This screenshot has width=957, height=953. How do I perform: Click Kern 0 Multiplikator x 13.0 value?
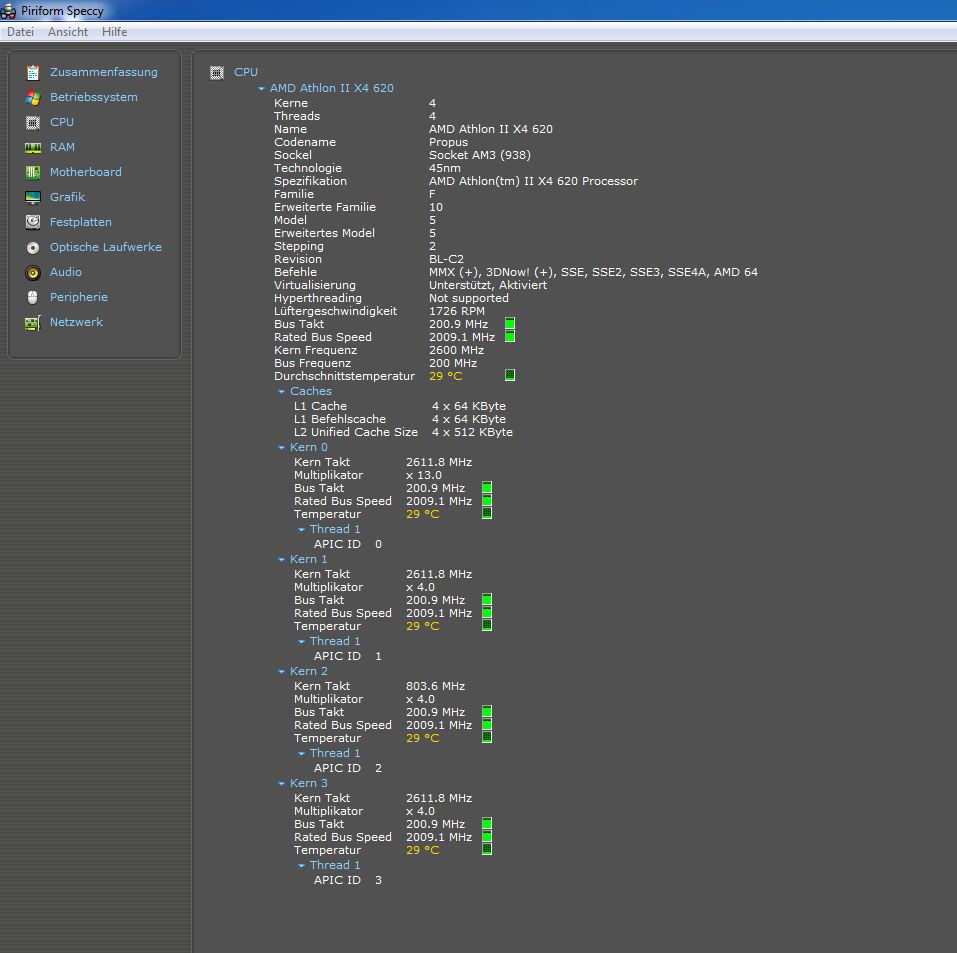pyautogui.click(x=424, y=476)
